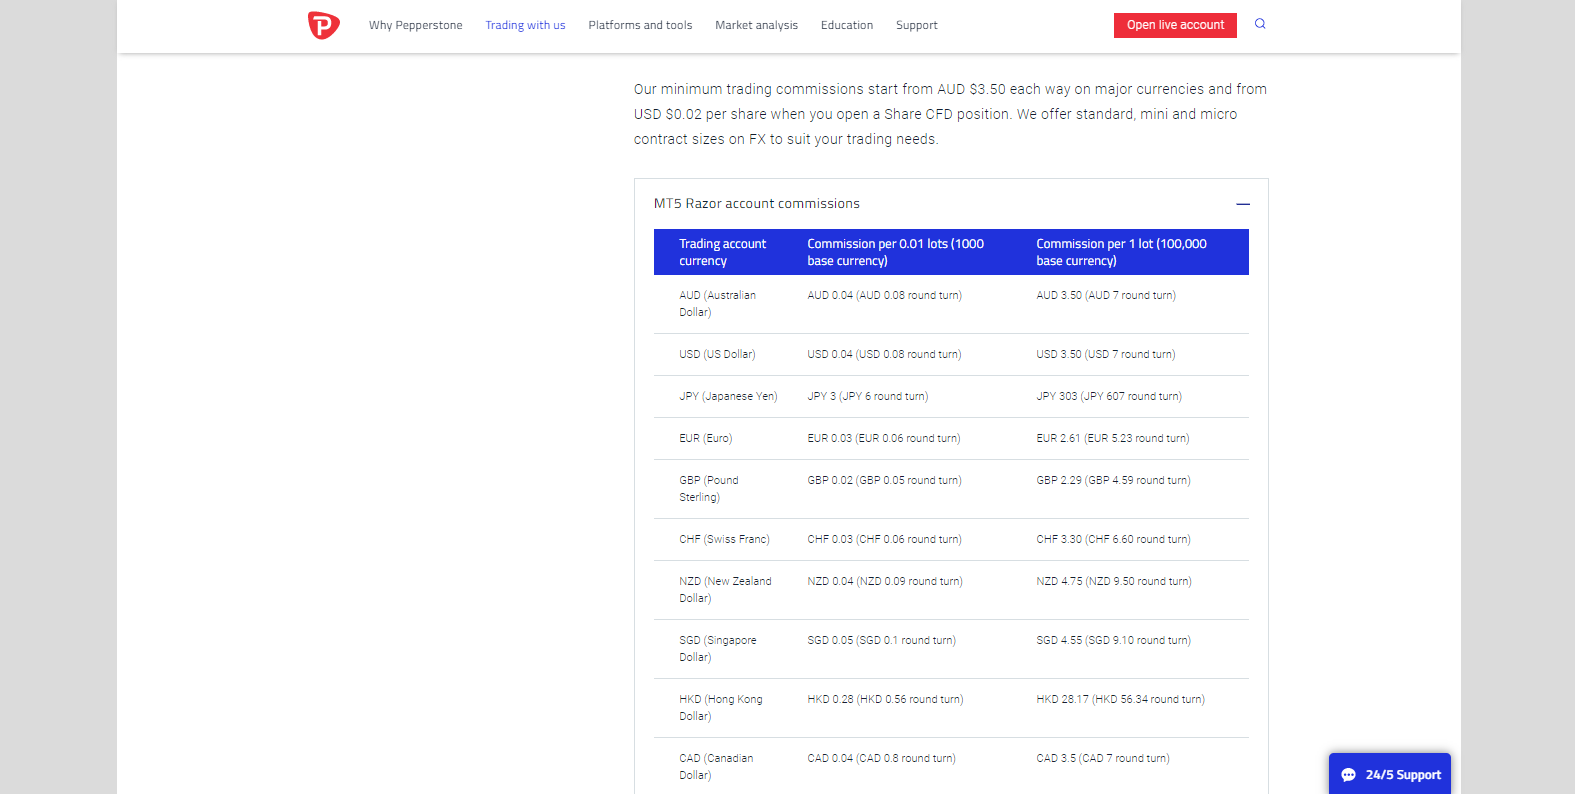Click the USD 3.50 (USD 7 round turn) cell
Viewport: 1575px width, 794px height.
tap(1106, 354)
